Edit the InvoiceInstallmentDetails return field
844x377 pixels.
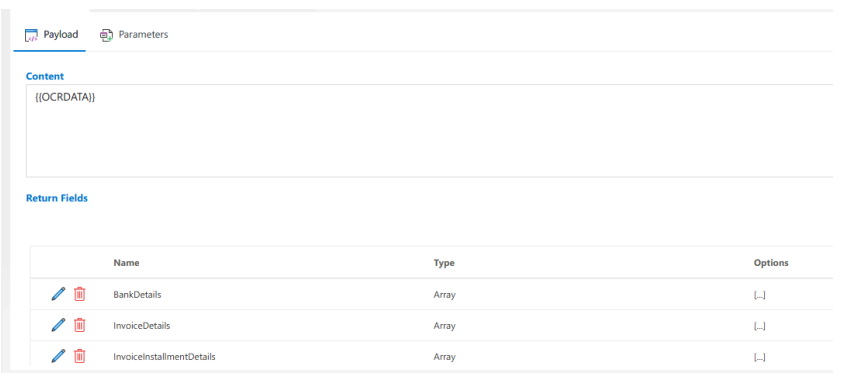point(58,356)
